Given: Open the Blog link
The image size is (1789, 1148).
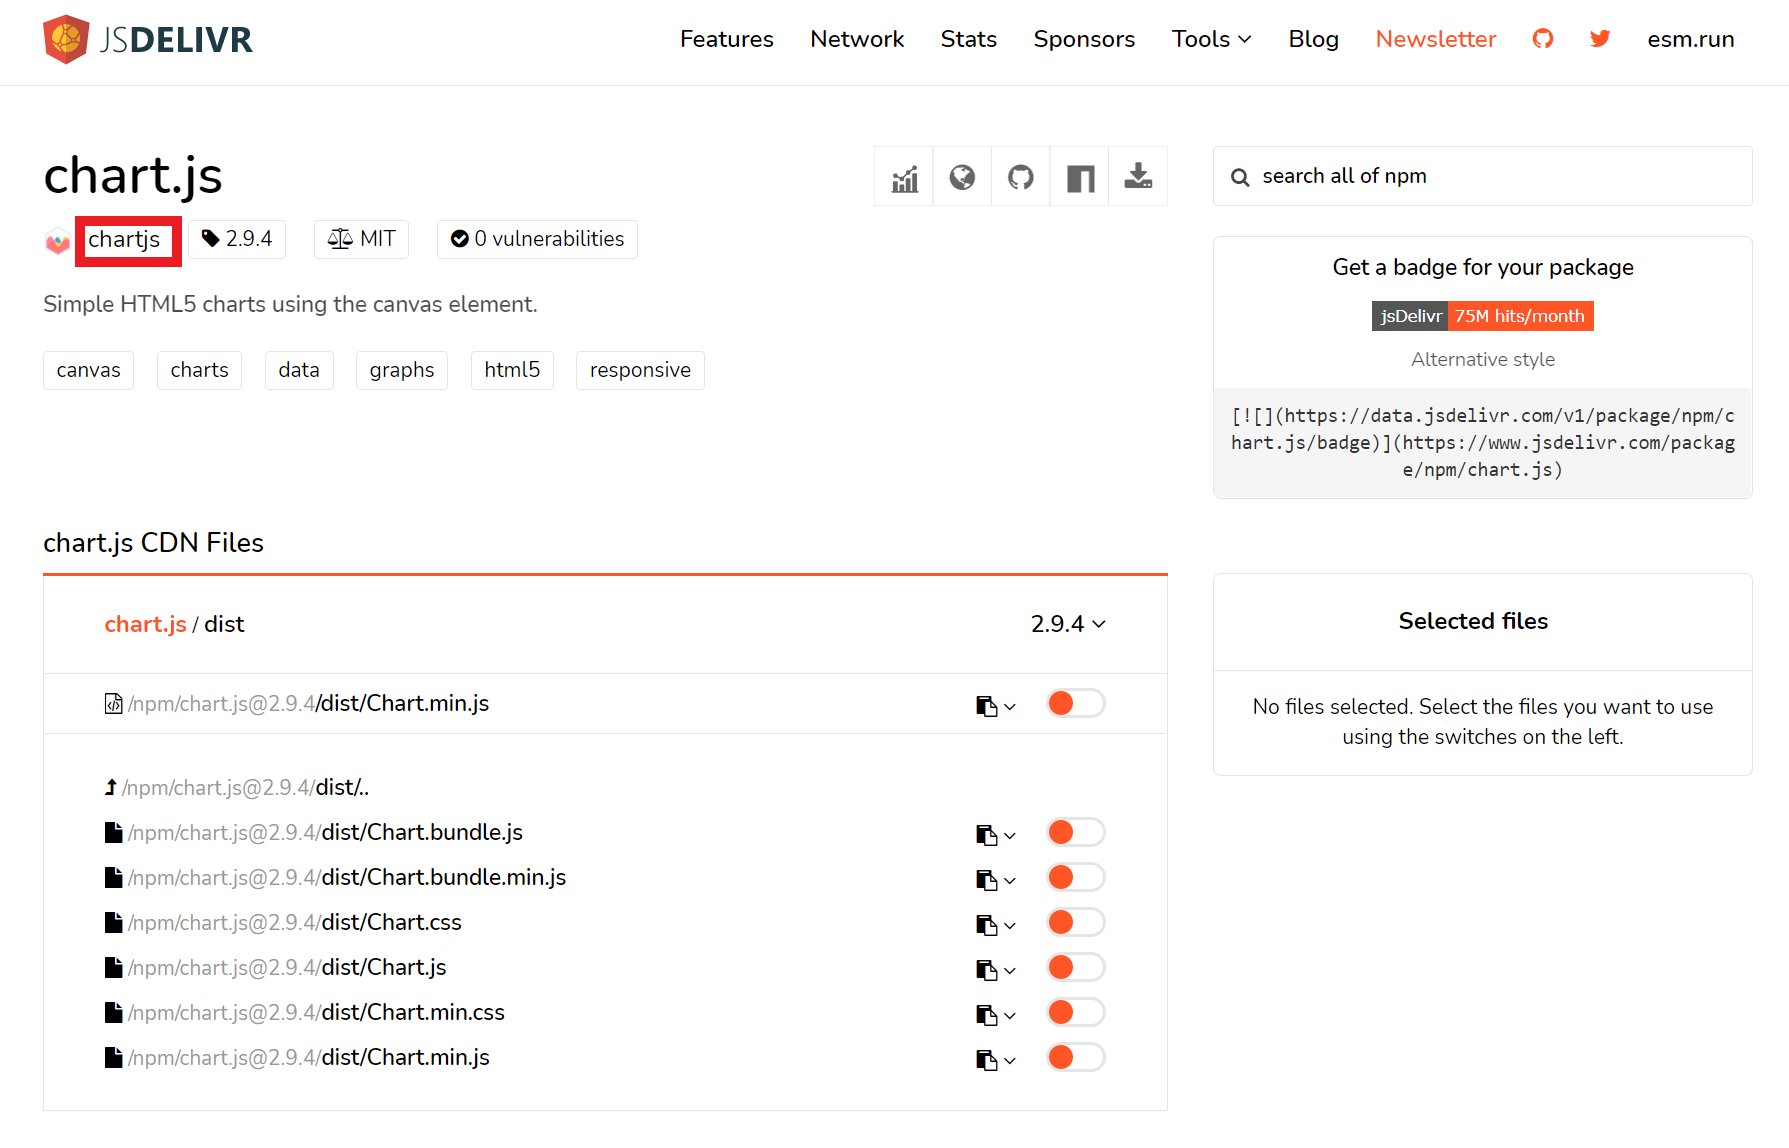Looking at the screenshot, I should pos(1313,39).
